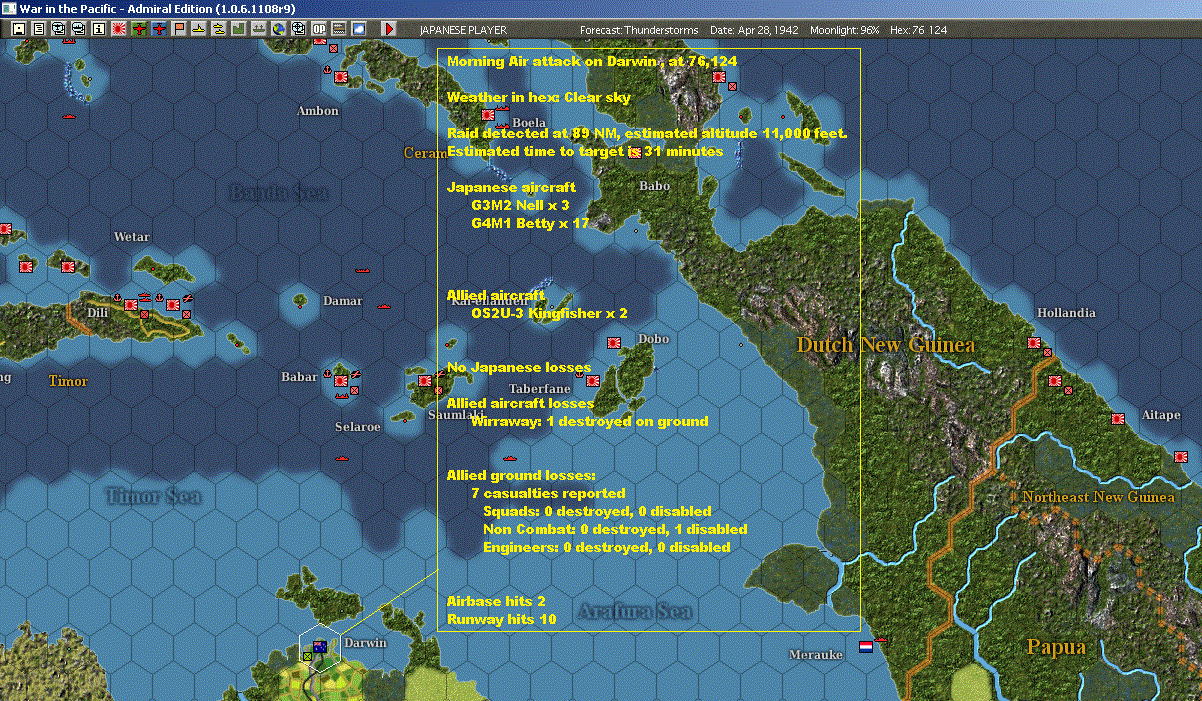Select the Japanese rising sun flag toolbar icon
1202x701 pixels.
point(119,29)
